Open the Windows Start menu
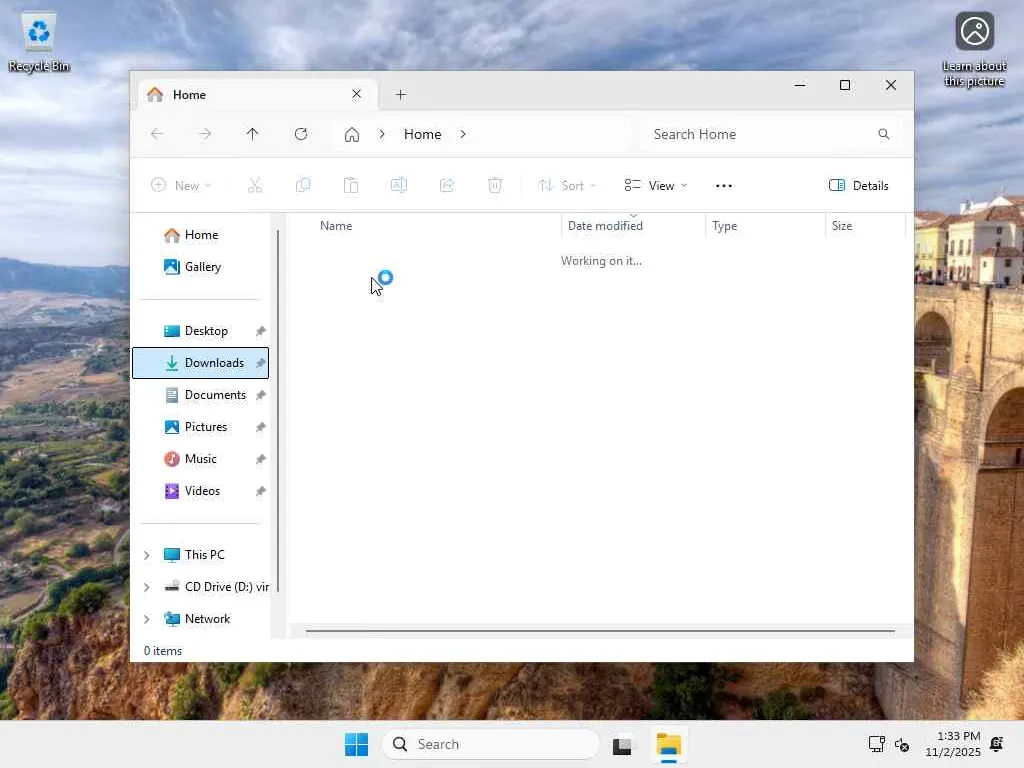The width and height of the screenshot is (1024, 768). [357, 744]
